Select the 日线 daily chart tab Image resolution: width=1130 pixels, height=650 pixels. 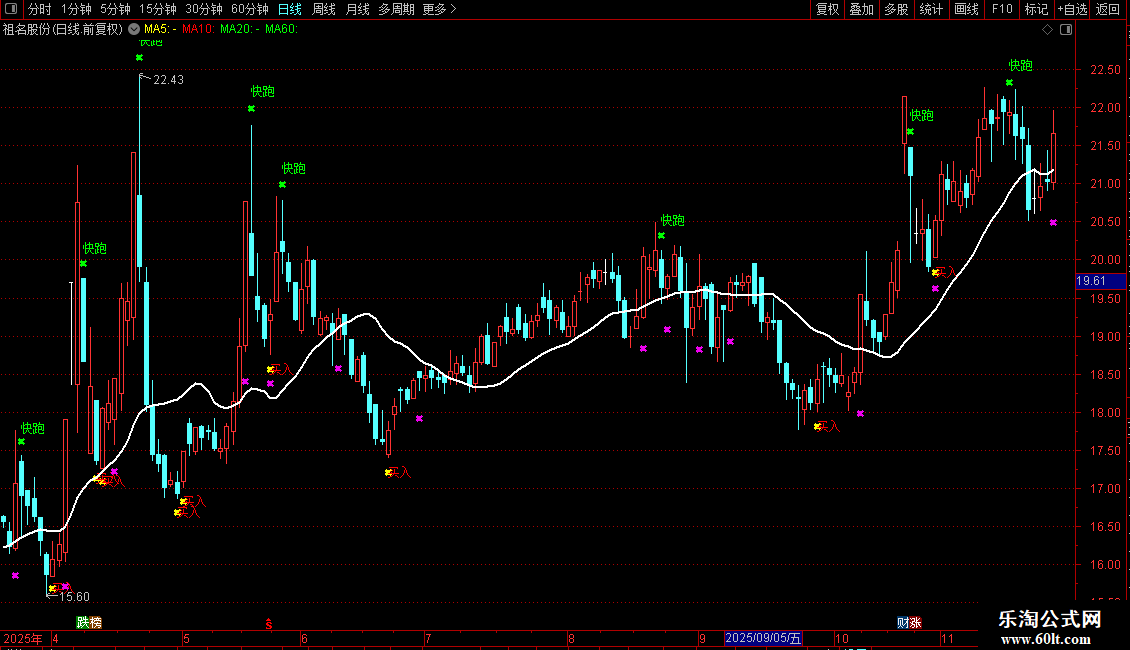click(290, 9)
